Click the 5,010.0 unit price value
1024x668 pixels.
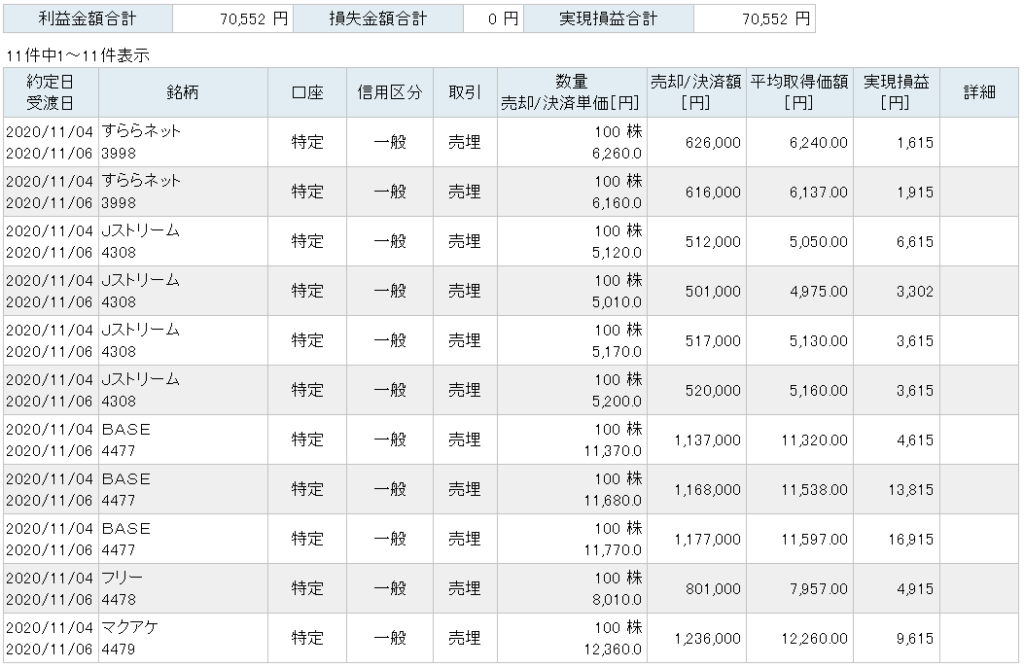click(617, 302)
